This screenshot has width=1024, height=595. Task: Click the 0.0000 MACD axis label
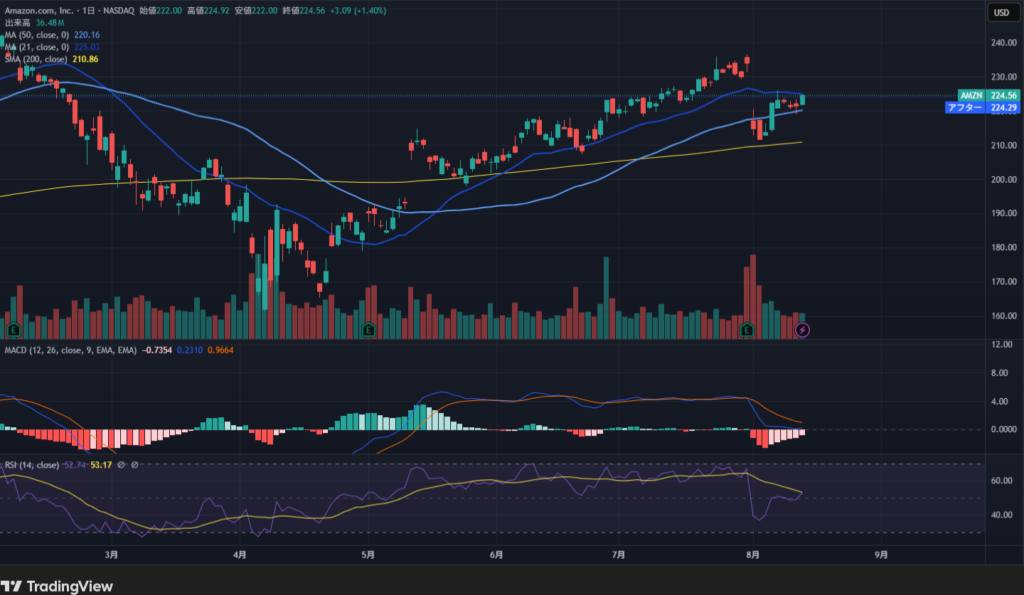tap(1003, 430)
